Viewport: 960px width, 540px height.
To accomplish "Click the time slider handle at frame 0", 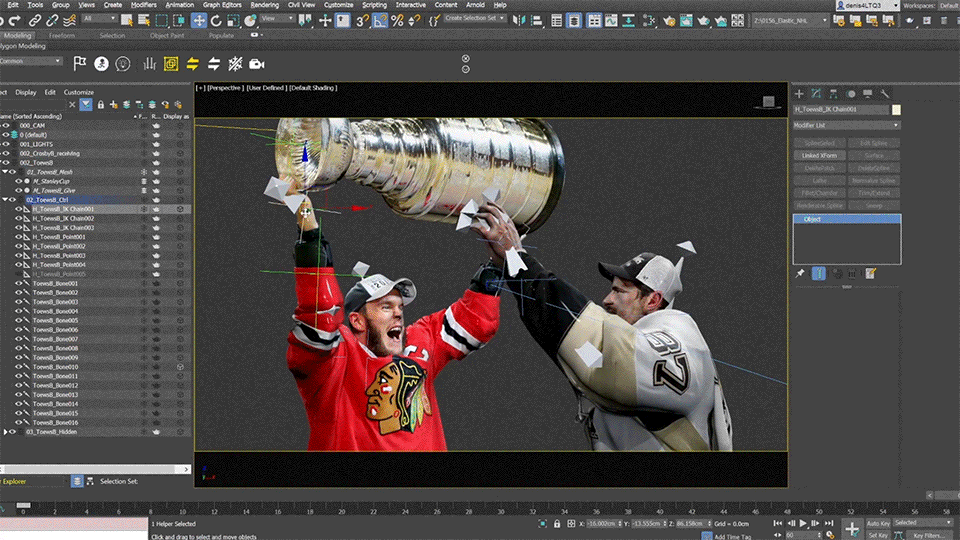I will 23,505.
